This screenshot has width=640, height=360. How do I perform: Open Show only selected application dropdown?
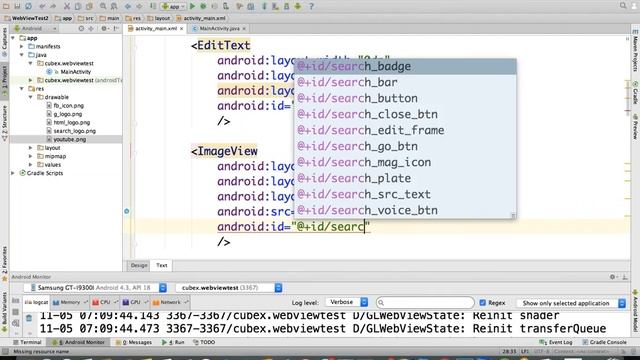click(571, 303)
